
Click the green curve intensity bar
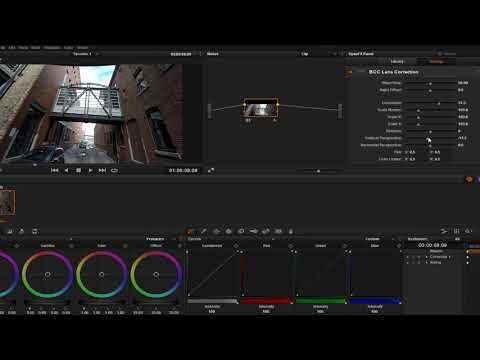tap(321, 301)
